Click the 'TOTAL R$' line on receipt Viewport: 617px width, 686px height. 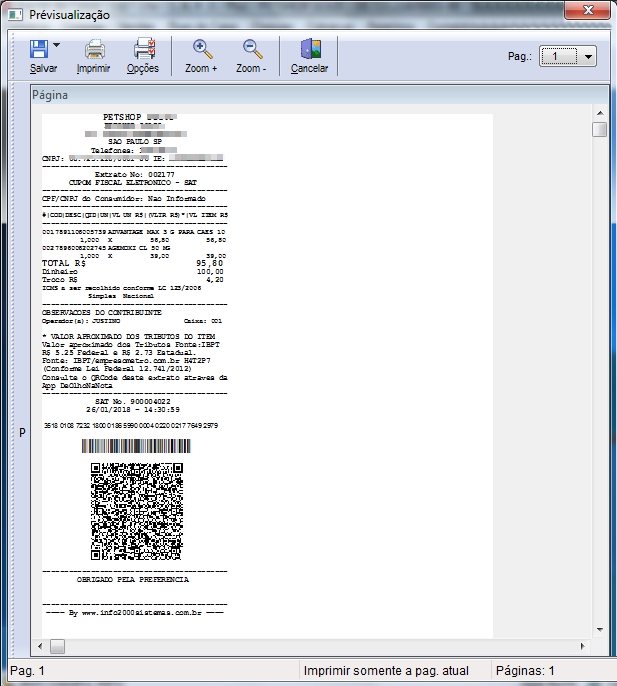133,263
